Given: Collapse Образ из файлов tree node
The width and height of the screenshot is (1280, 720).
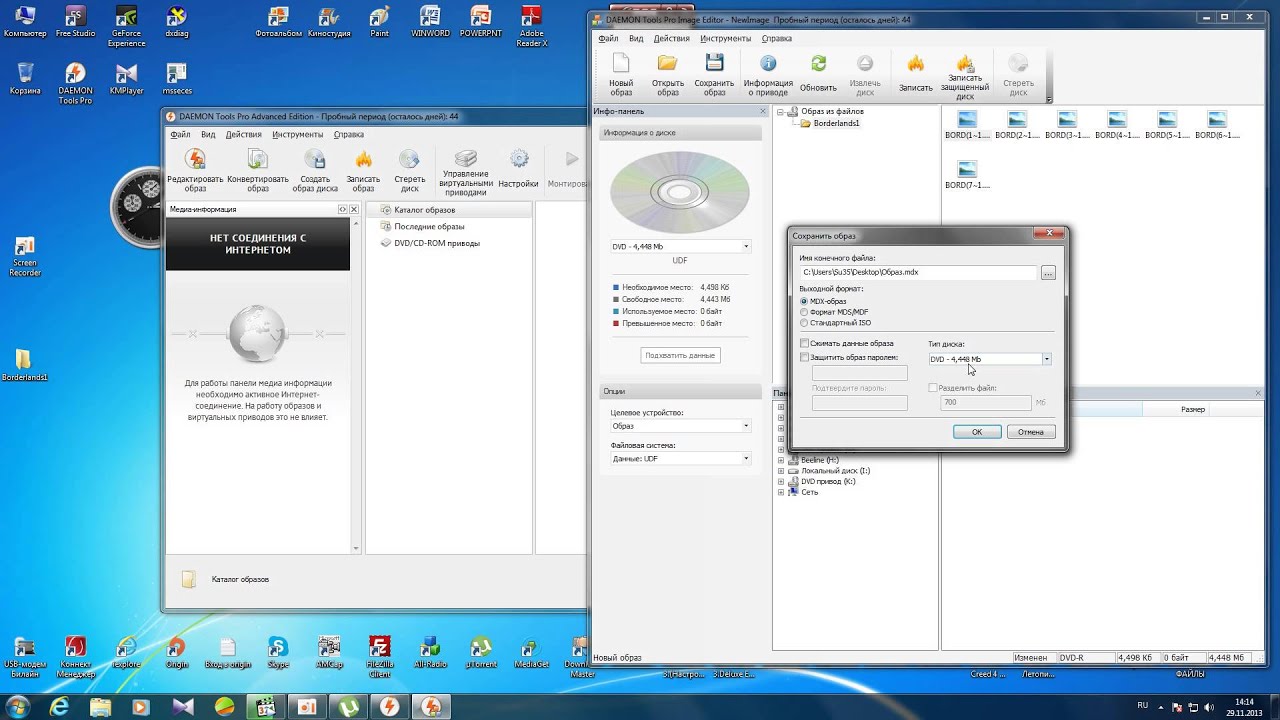Looking at the screenshot, I should click(x=781, y=111).
